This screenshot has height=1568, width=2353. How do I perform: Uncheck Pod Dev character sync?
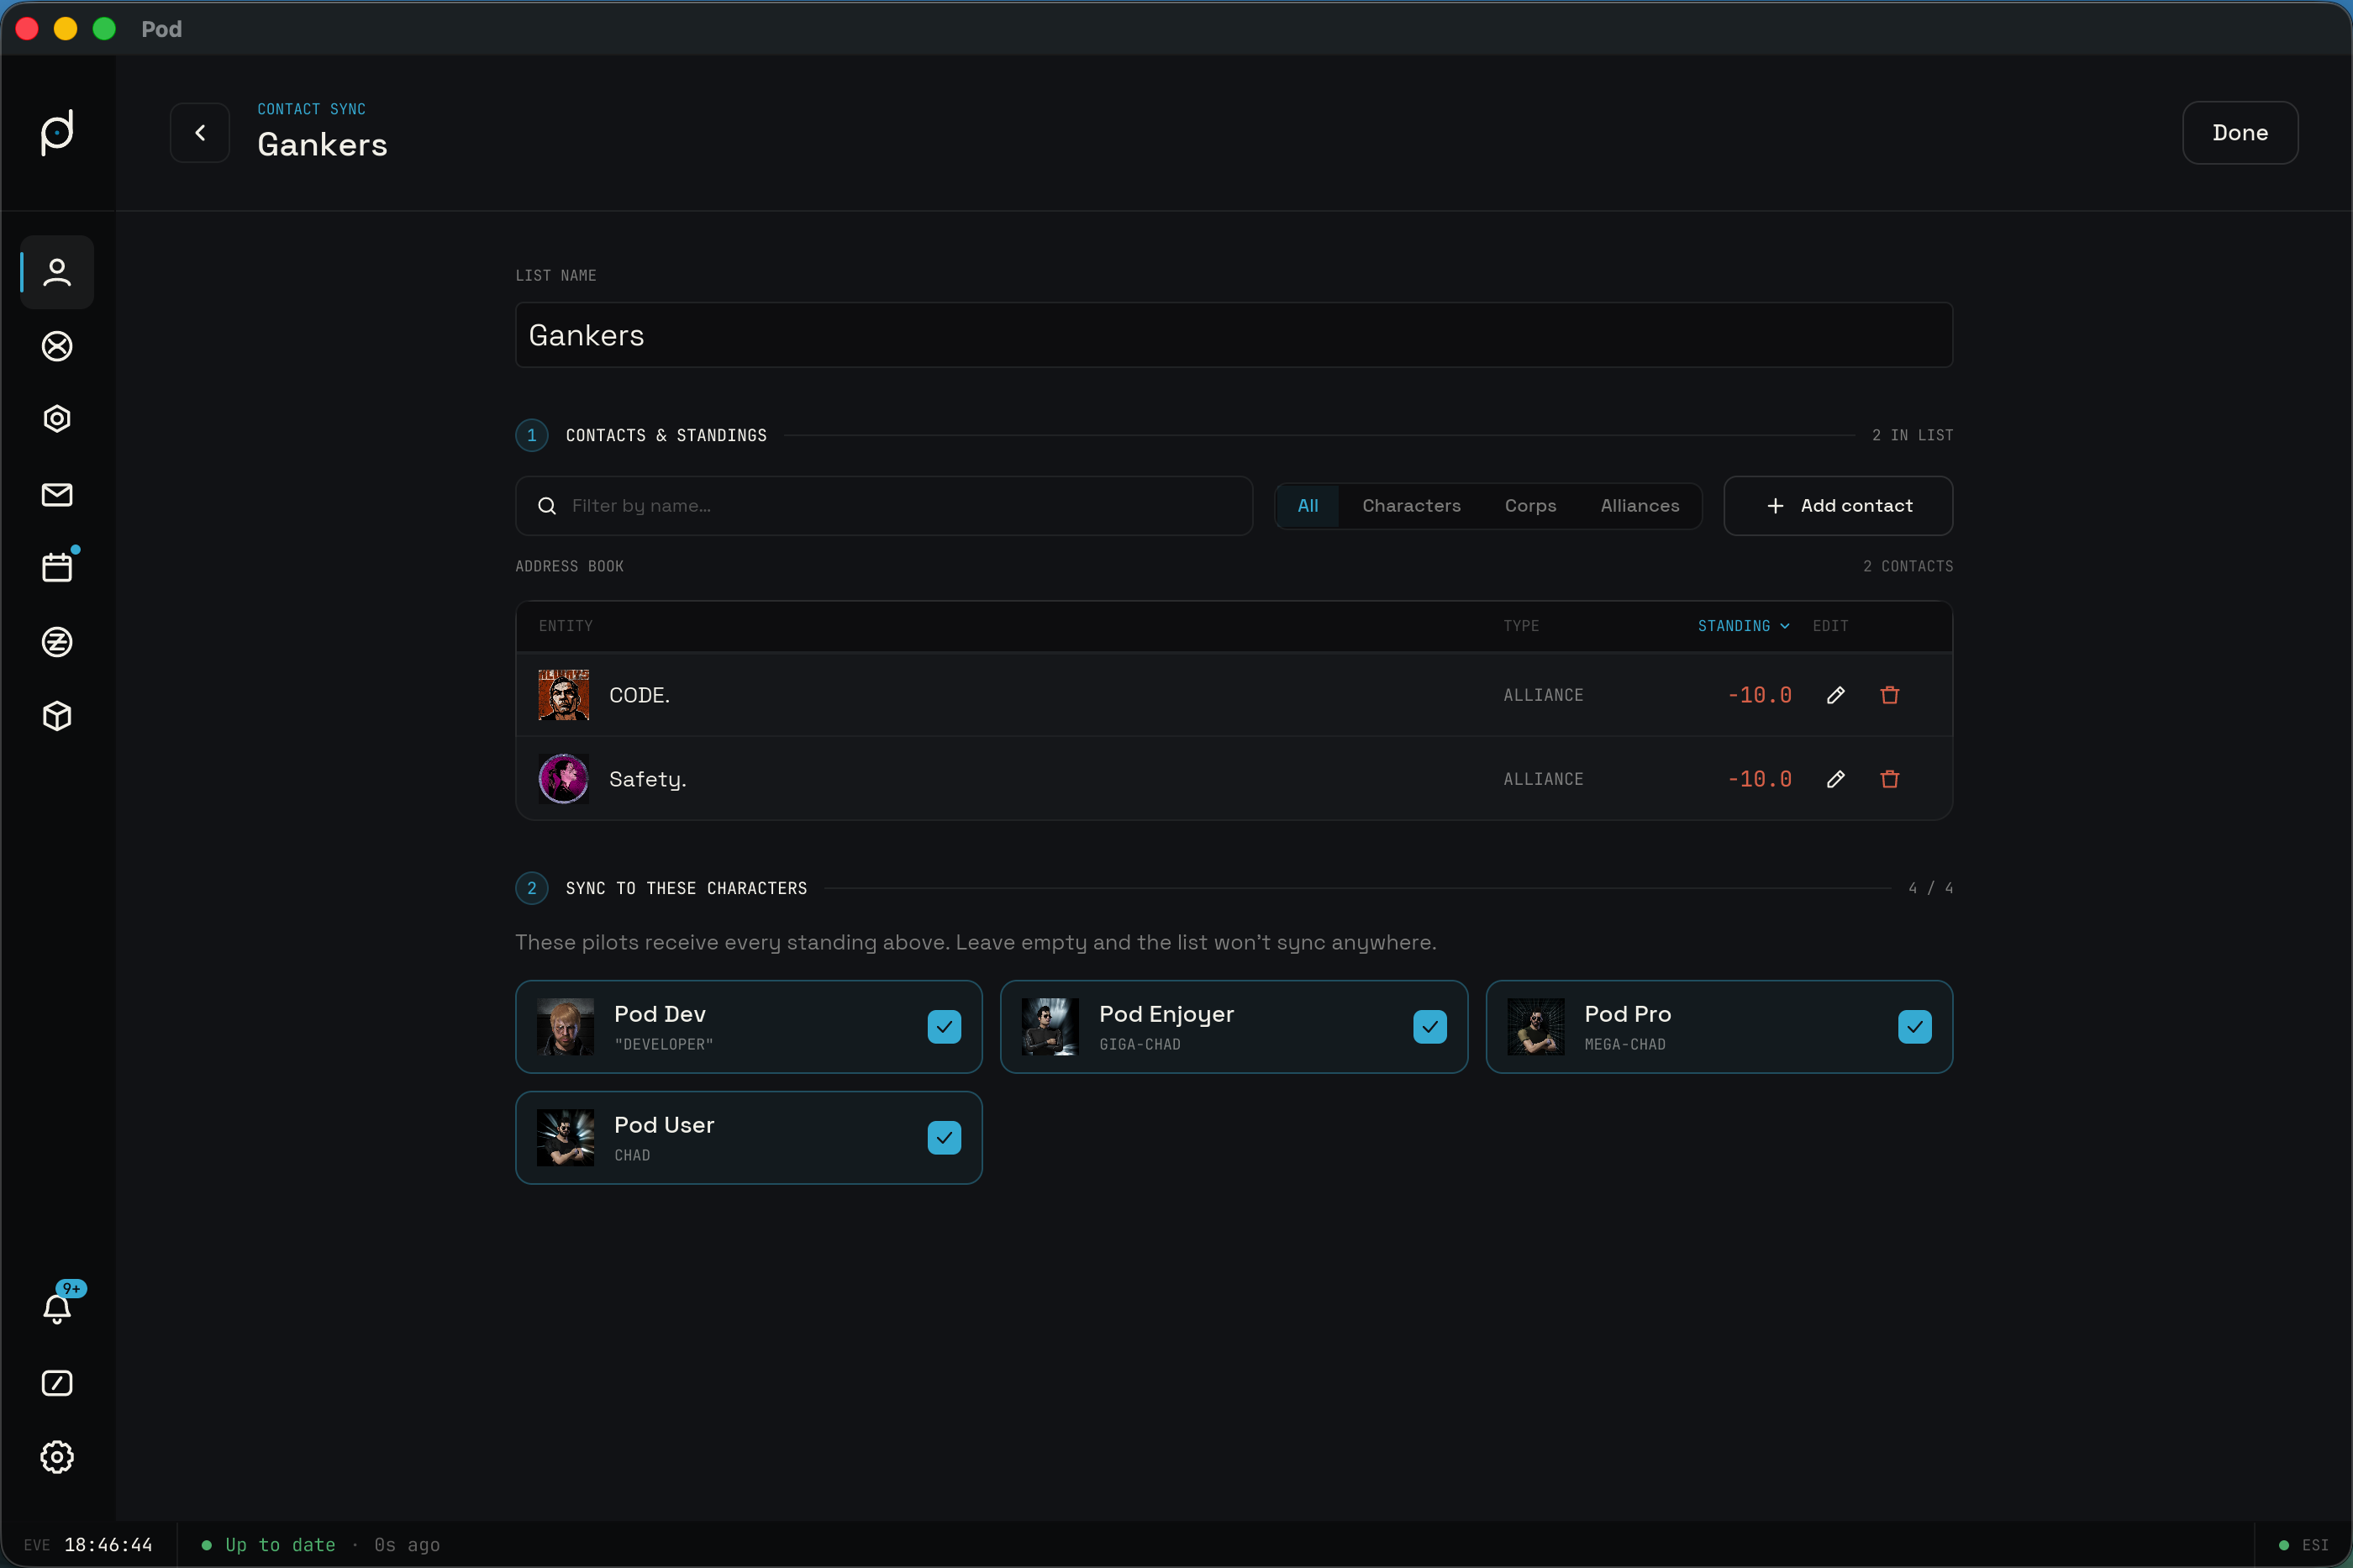(944, 1027)
